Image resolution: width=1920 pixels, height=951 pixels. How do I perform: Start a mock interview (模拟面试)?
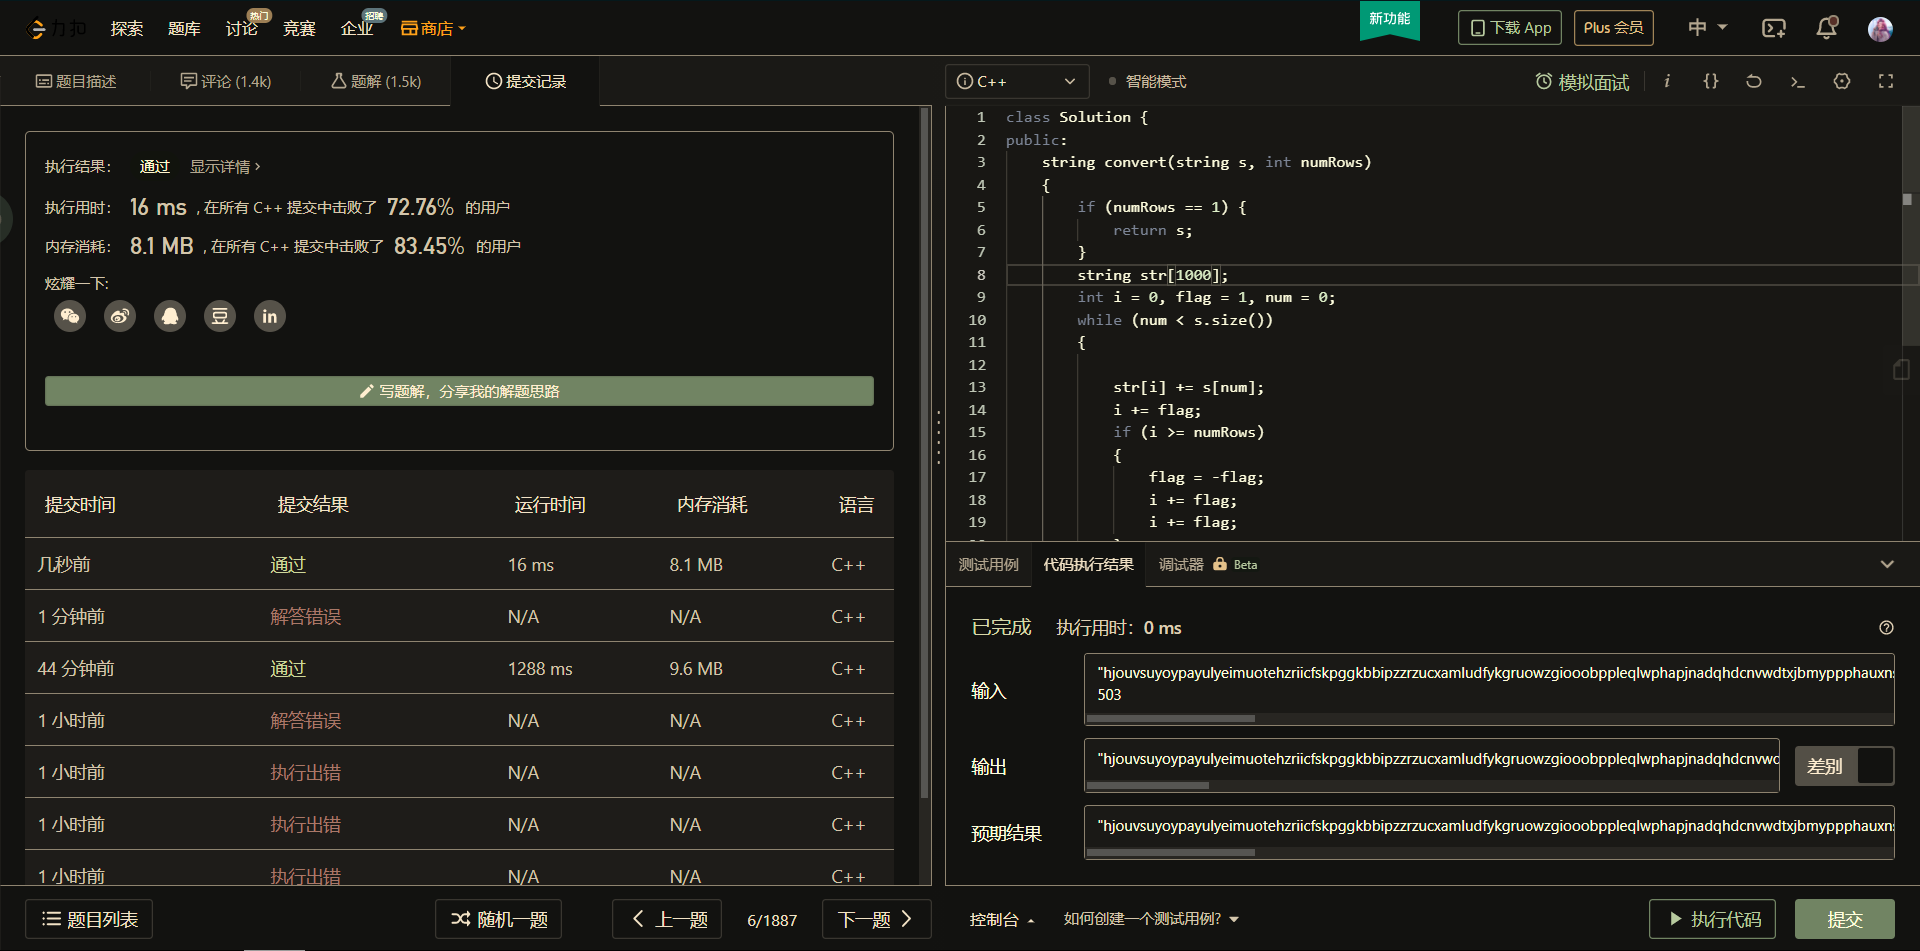click(1582, 82)
